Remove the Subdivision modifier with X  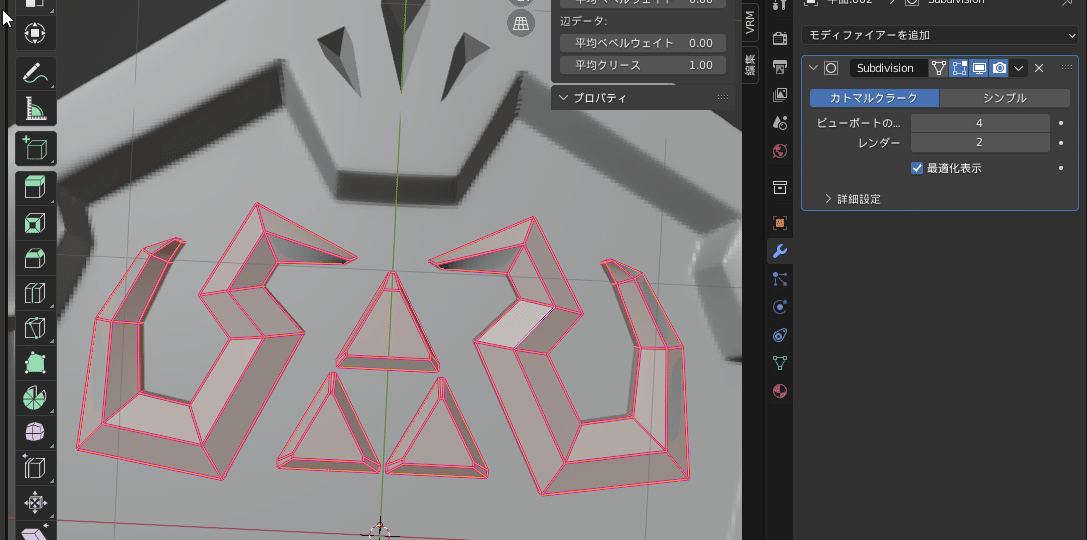pyautogui.click(x=1038, y=68)
